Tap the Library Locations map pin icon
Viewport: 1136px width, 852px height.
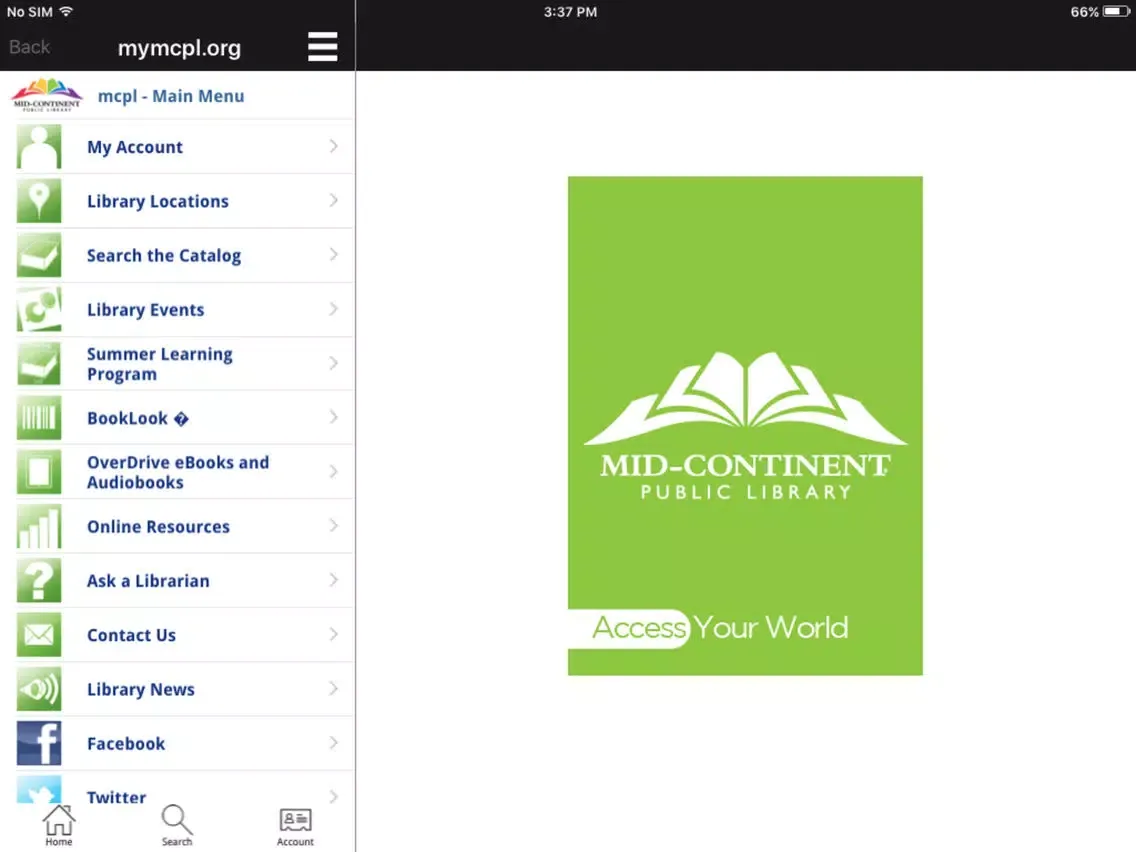[x=39, y=201]
